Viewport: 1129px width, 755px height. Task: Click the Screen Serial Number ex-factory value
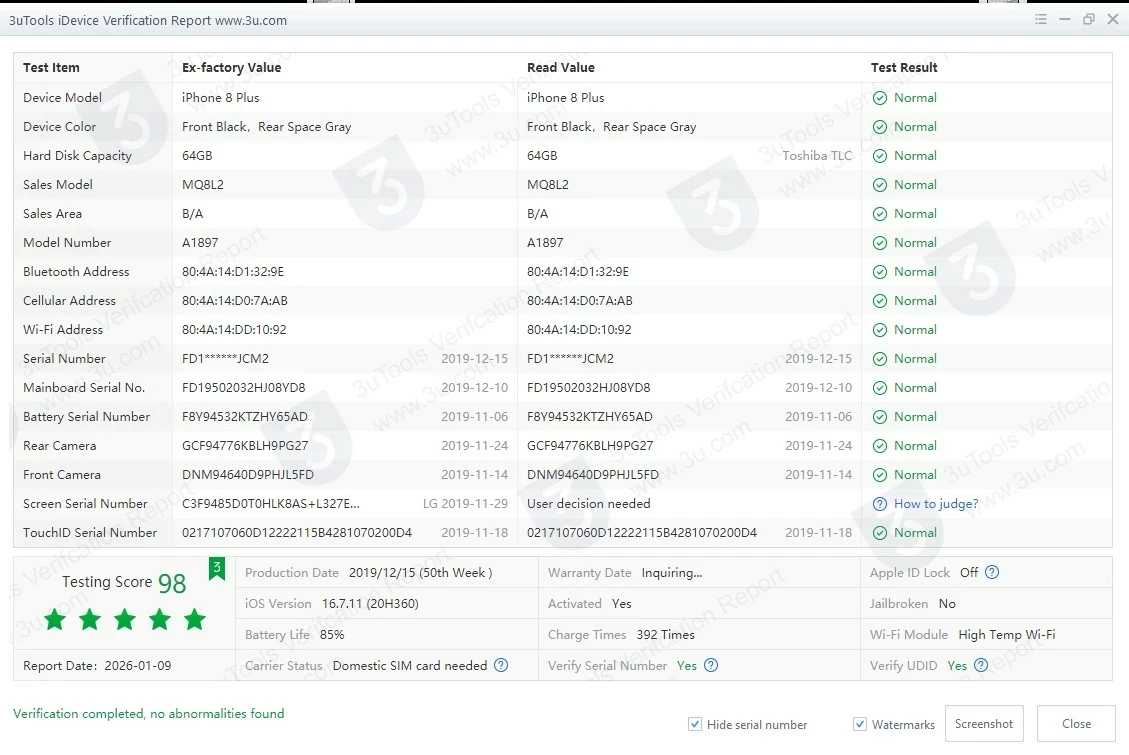(x=271, y=504)
